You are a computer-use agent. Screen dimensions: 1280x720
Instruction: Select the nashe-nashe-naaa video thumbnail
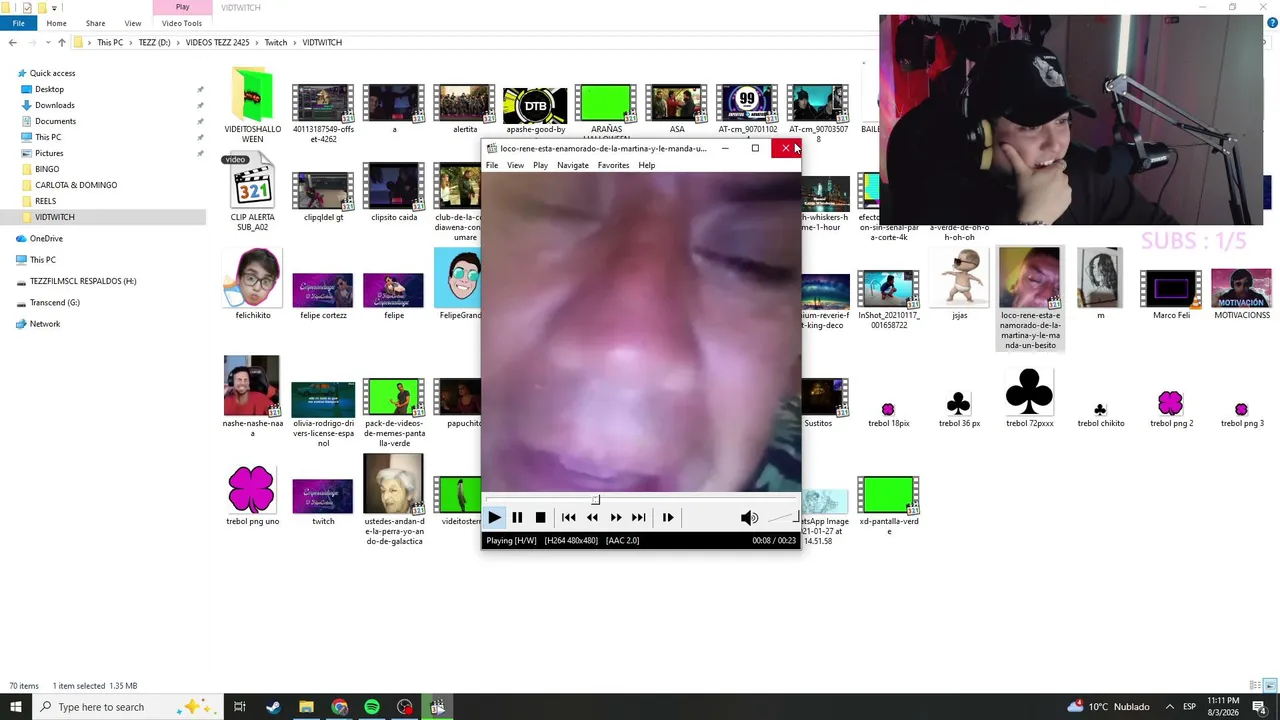(252, 396)
